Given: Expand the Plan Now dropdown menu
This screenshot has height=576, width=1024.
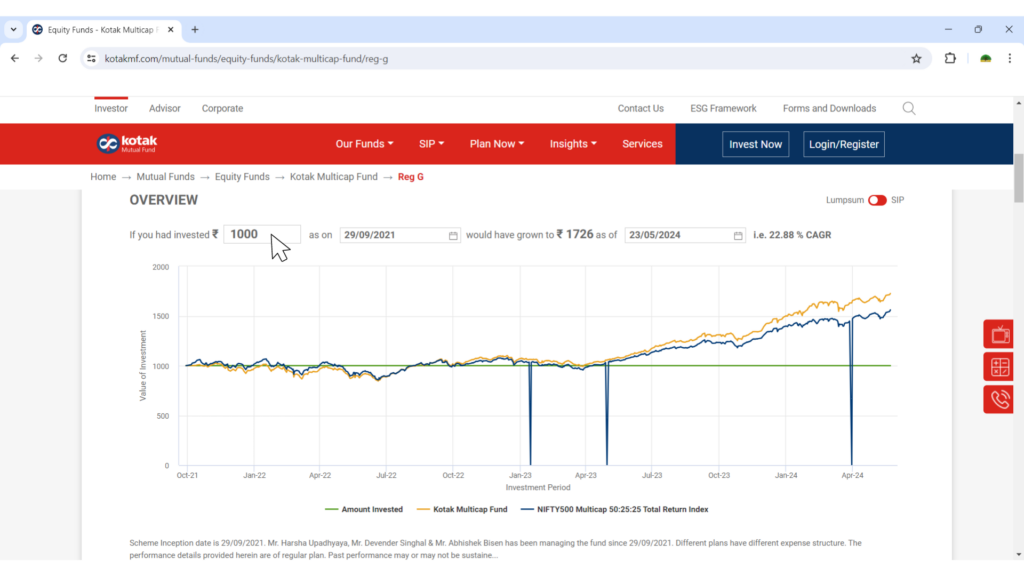Looking at the screenshot, I should [x=497, y=144].
